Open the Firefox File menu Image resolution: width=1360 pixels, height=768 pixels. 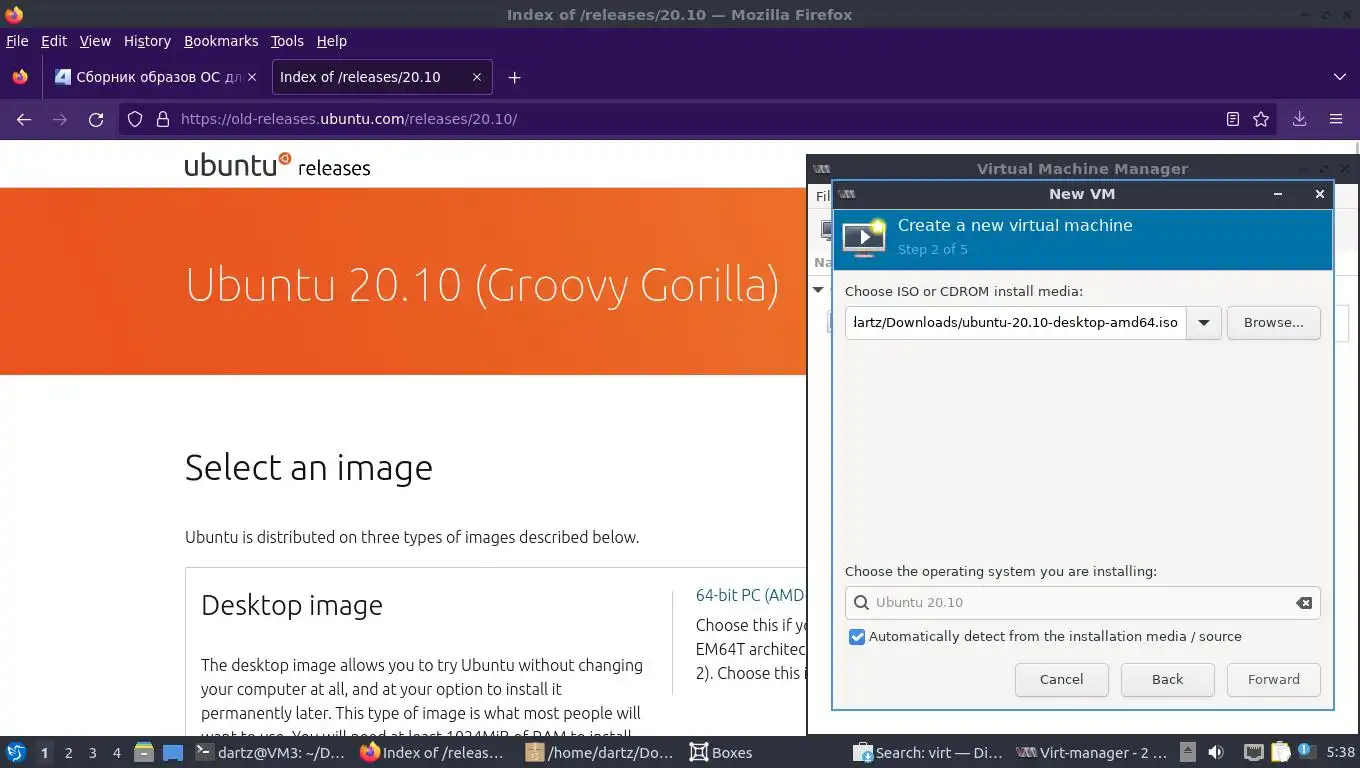17,41
